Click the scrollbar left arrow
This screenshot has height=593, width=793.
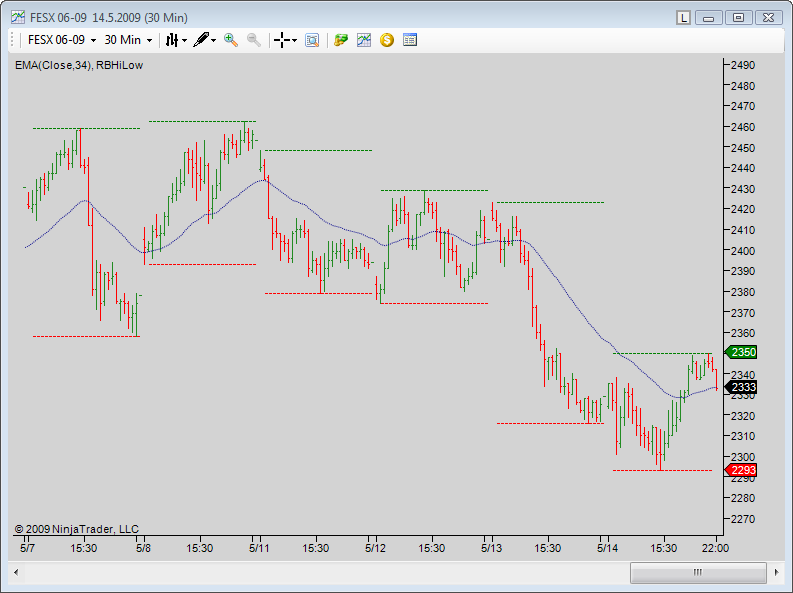click(x=16, y=572)
